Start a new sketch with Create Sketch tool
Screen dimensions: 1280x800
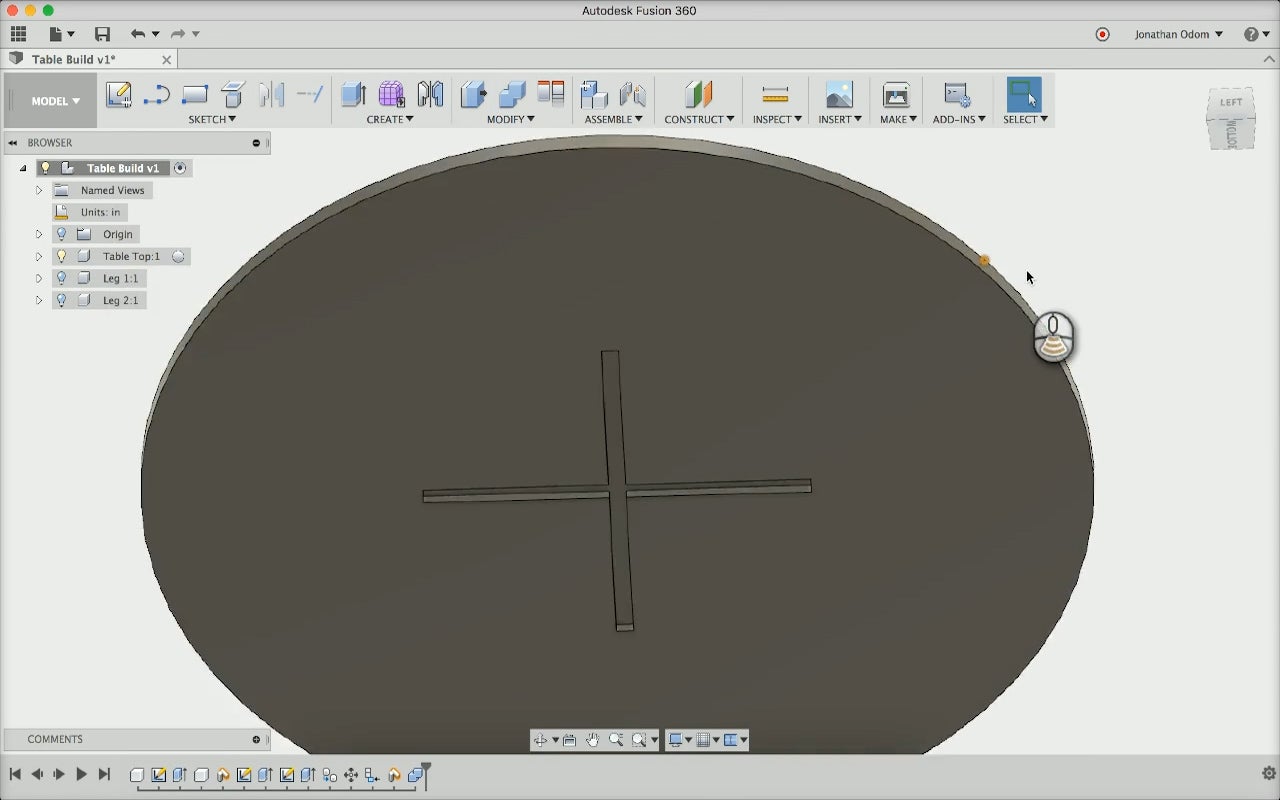coord(119,95)
